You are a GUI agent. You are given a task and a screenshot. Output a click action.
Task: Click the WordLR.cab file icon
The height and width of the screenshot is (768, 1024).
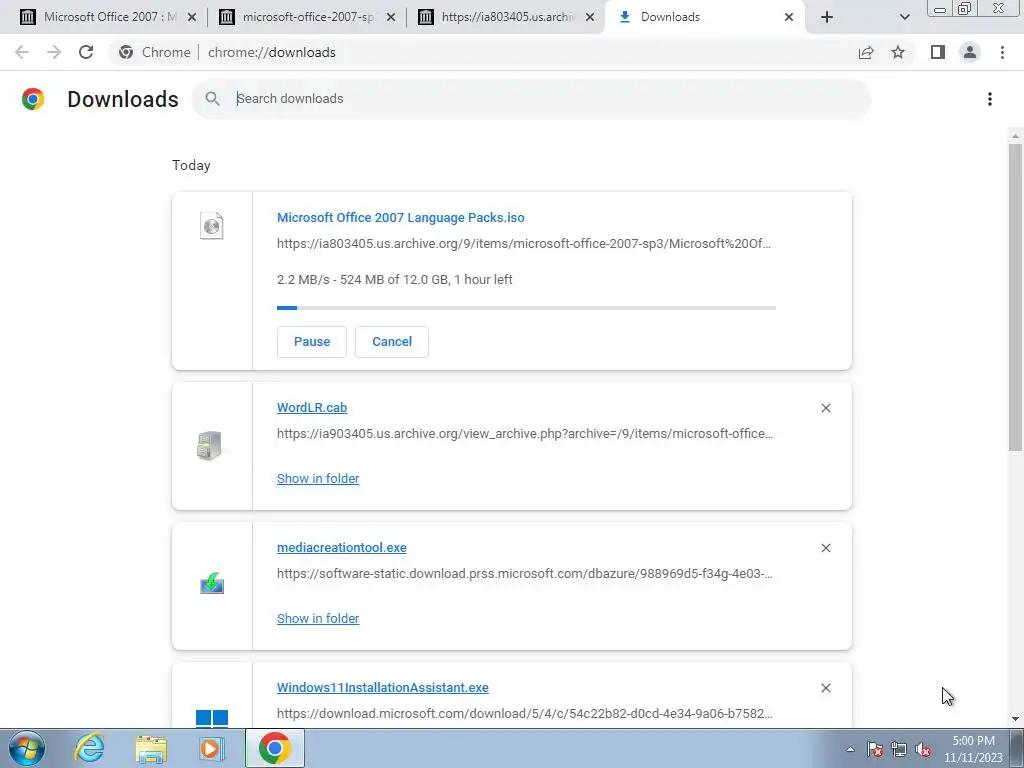pyautogui.click(x=210, y=446)
